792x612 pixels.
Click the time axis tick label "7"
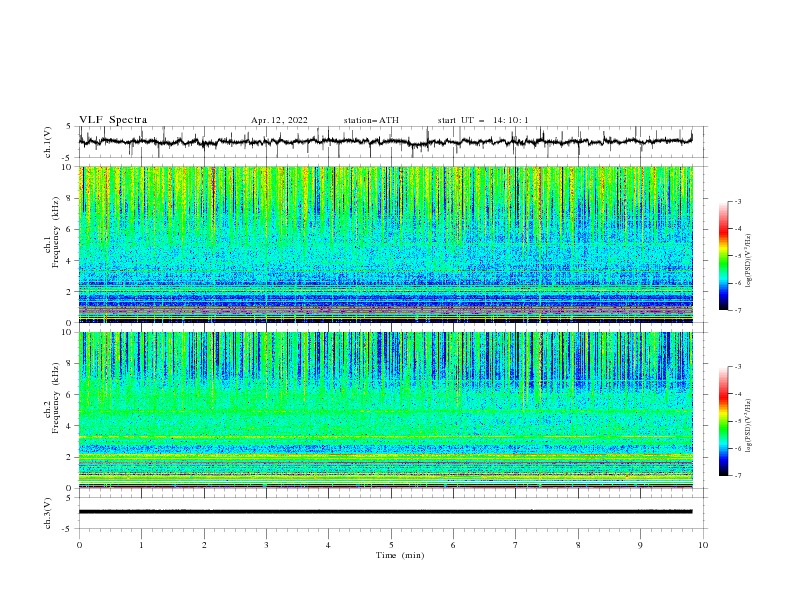pos(516,545)
